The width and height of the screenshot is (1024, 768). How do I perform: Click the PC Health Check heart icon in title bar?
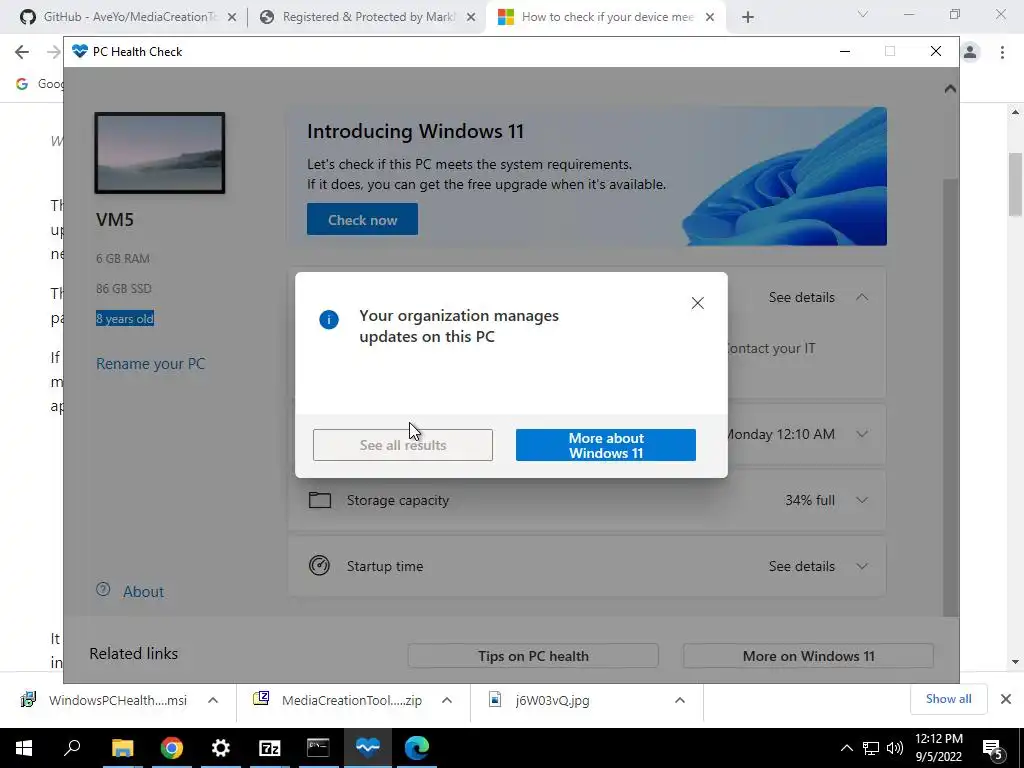pos(80,51)
